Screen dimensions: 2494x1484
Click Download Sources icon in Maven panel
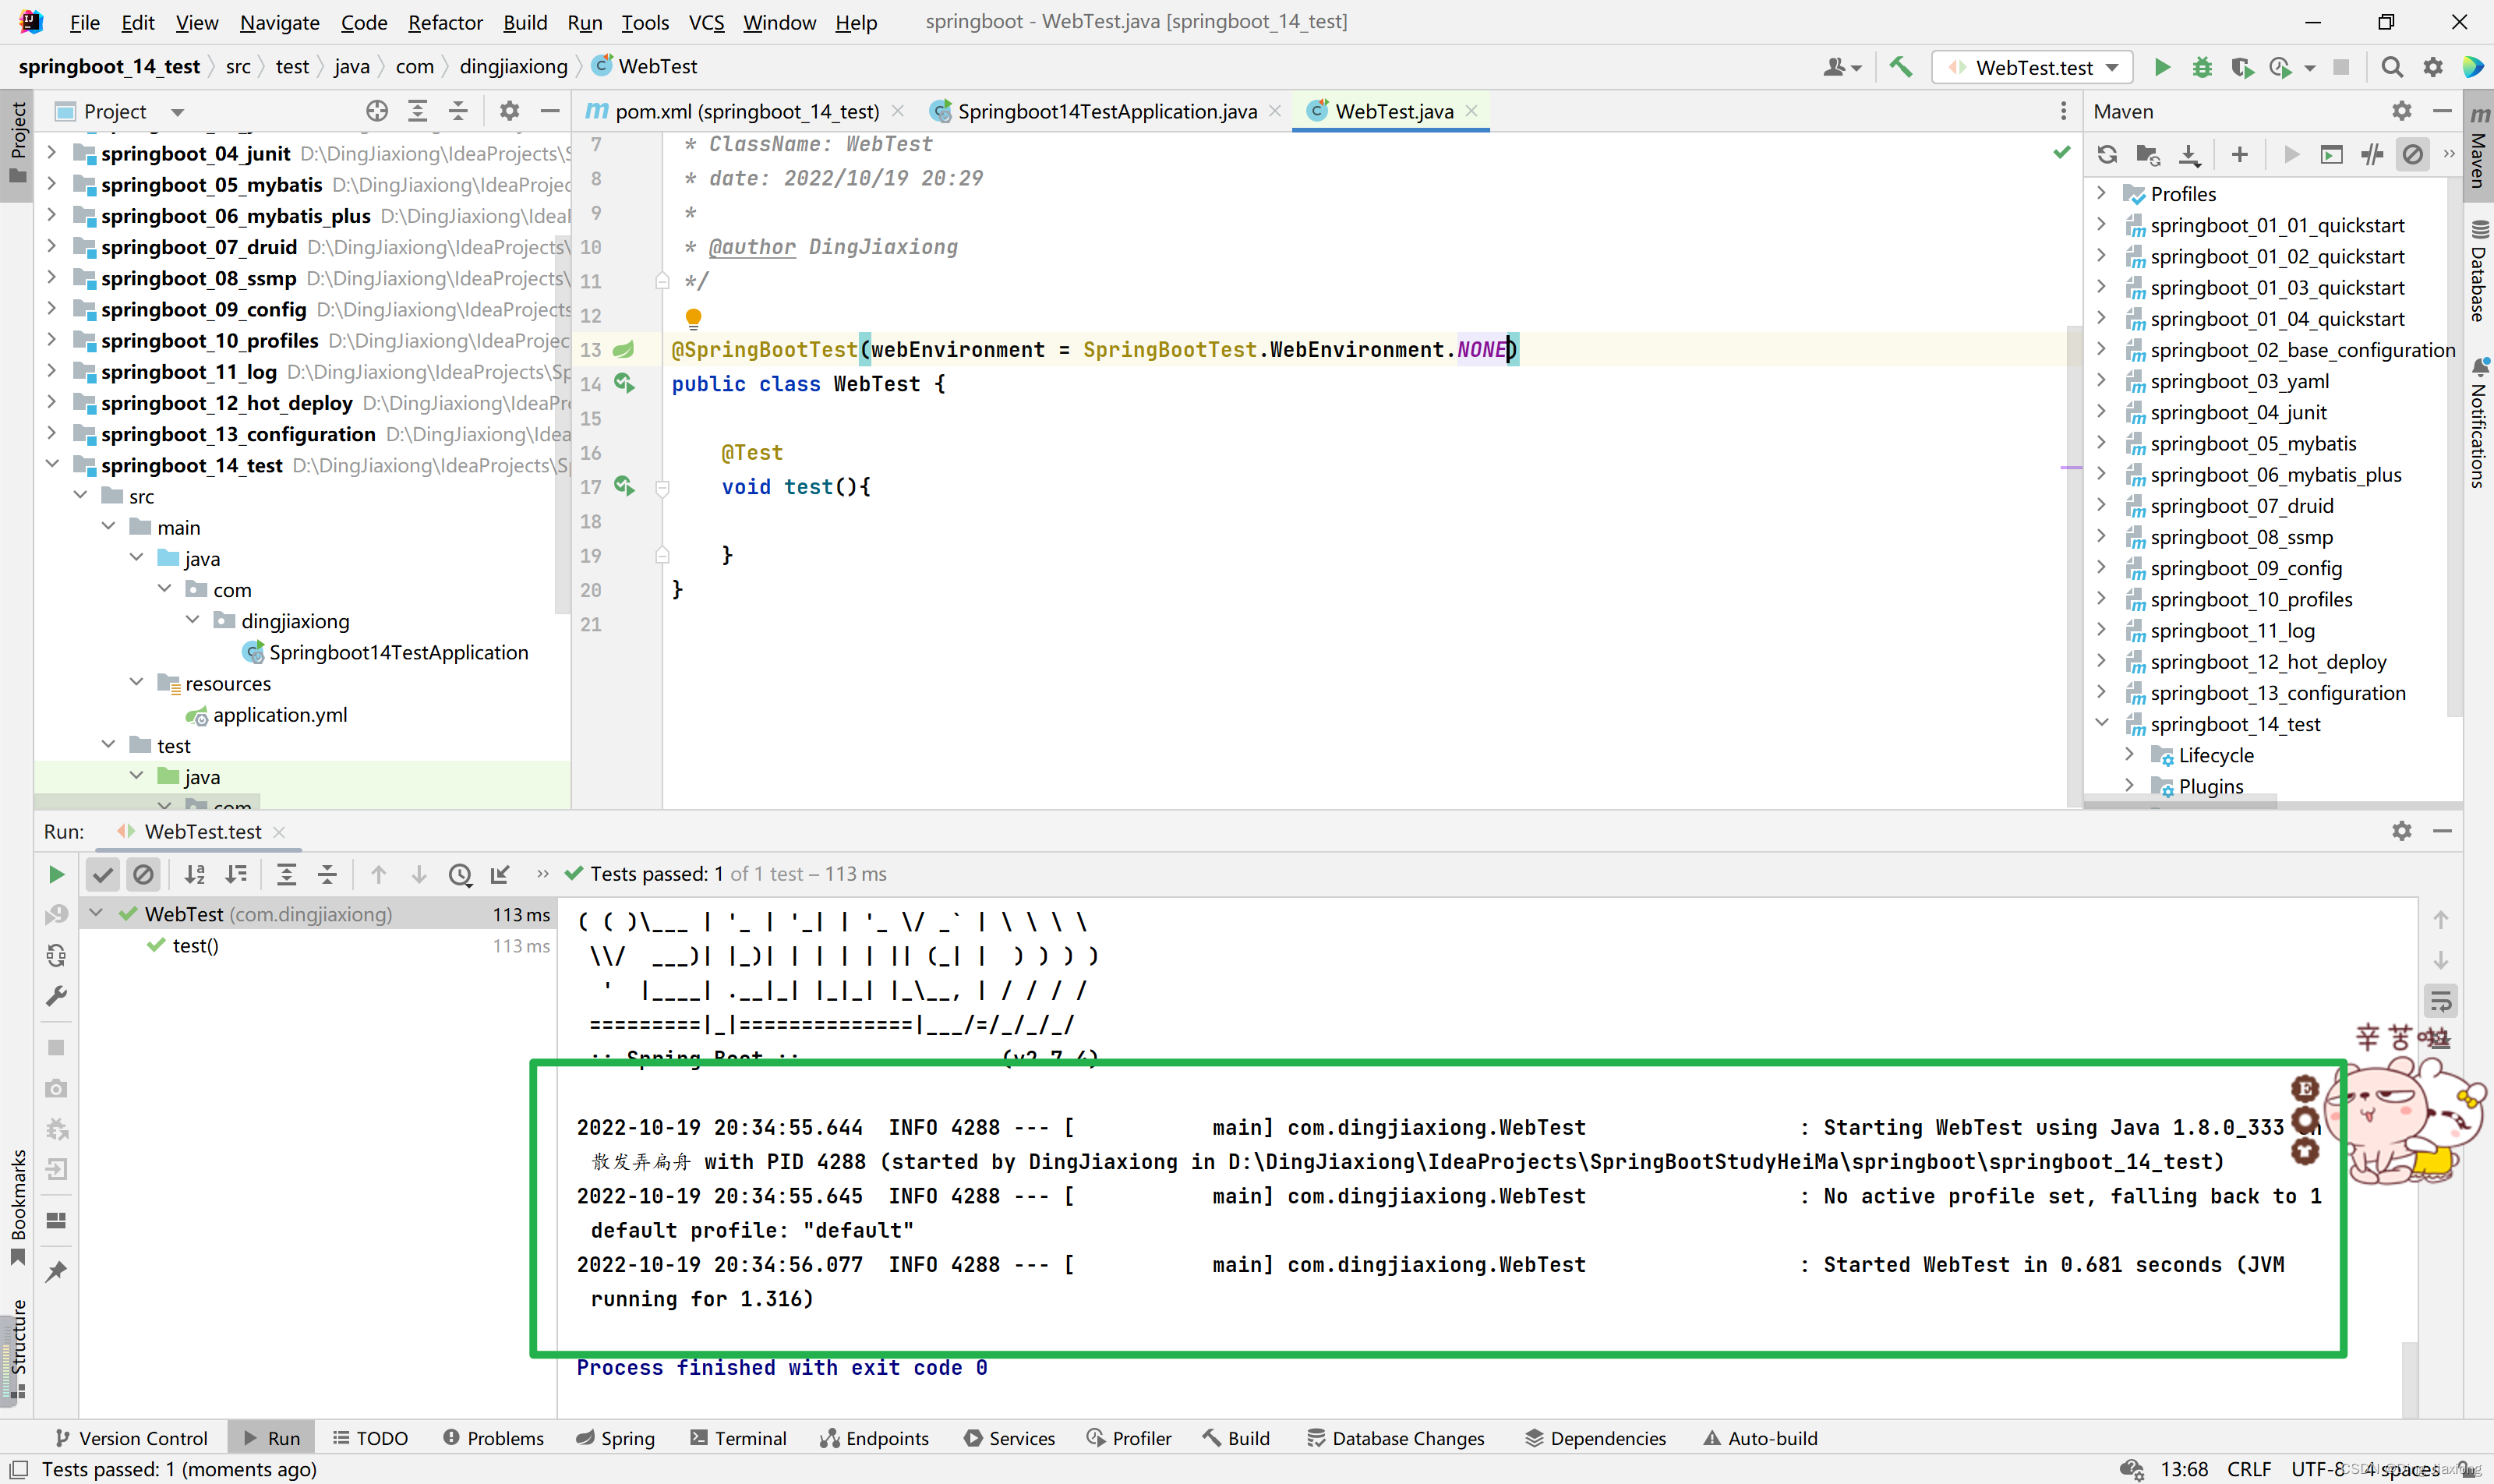[2189, 154]
